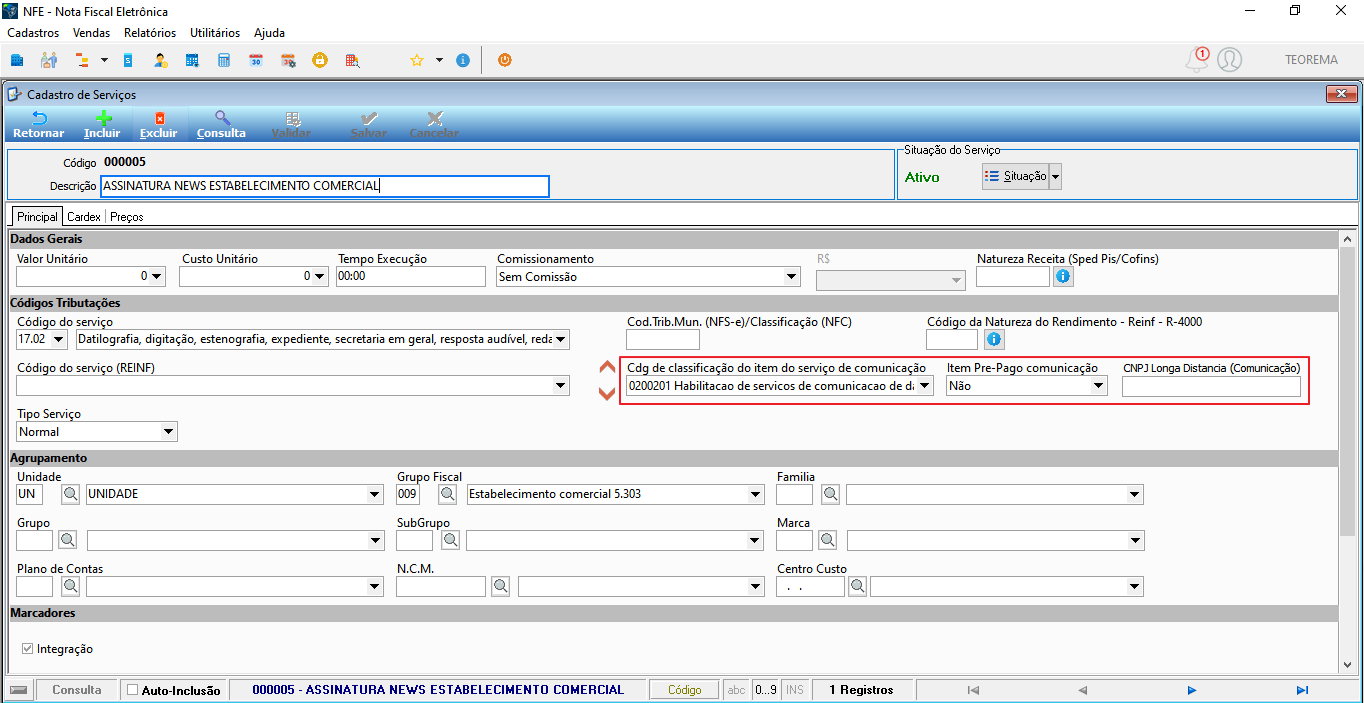Click the green plus Incluir button
Screen dimensions: 1364x703
pyautogui.click(x=102, y=125)
